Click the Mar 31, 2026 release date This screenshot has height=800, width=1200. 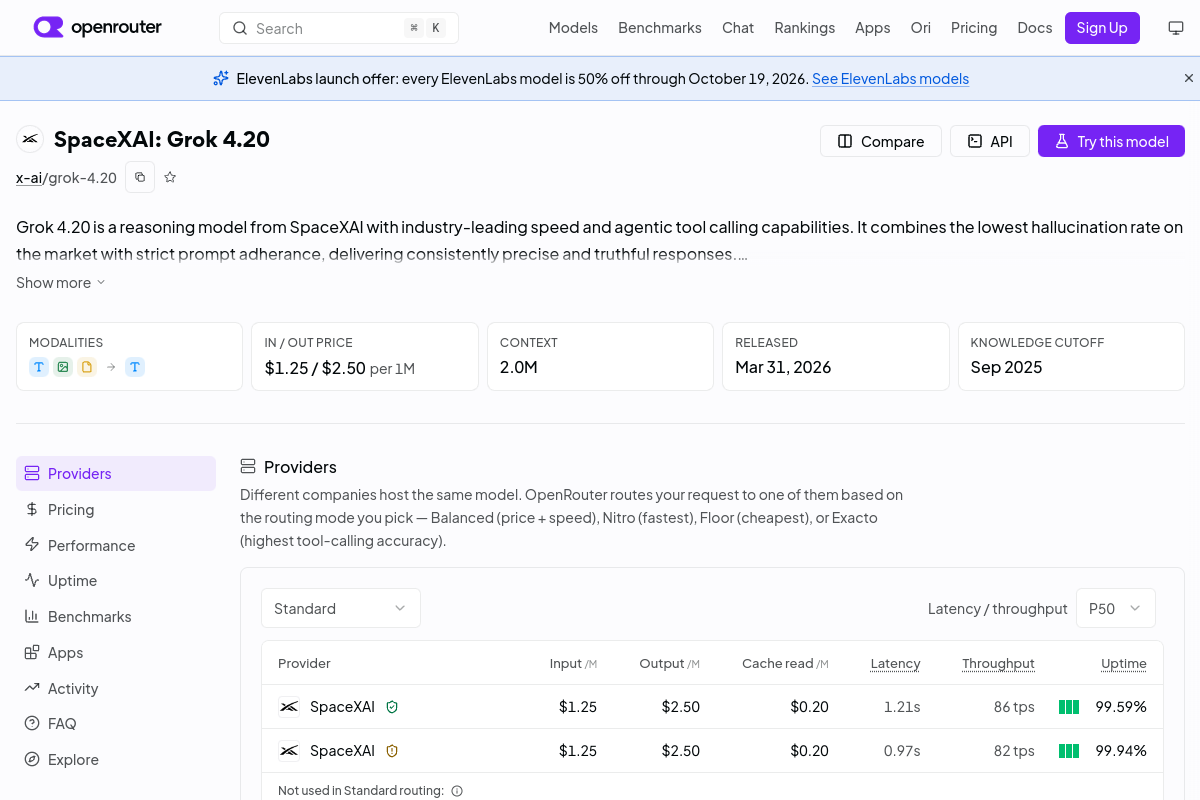pyautogui.click(x=783, y=367)
